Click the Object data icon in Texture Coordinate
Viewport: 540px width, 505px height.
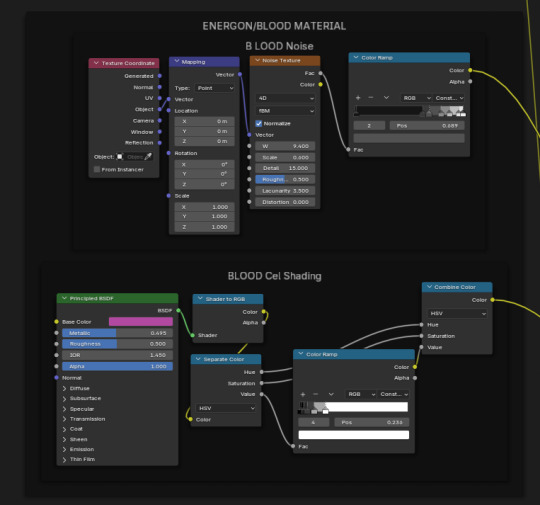point(120,157)
